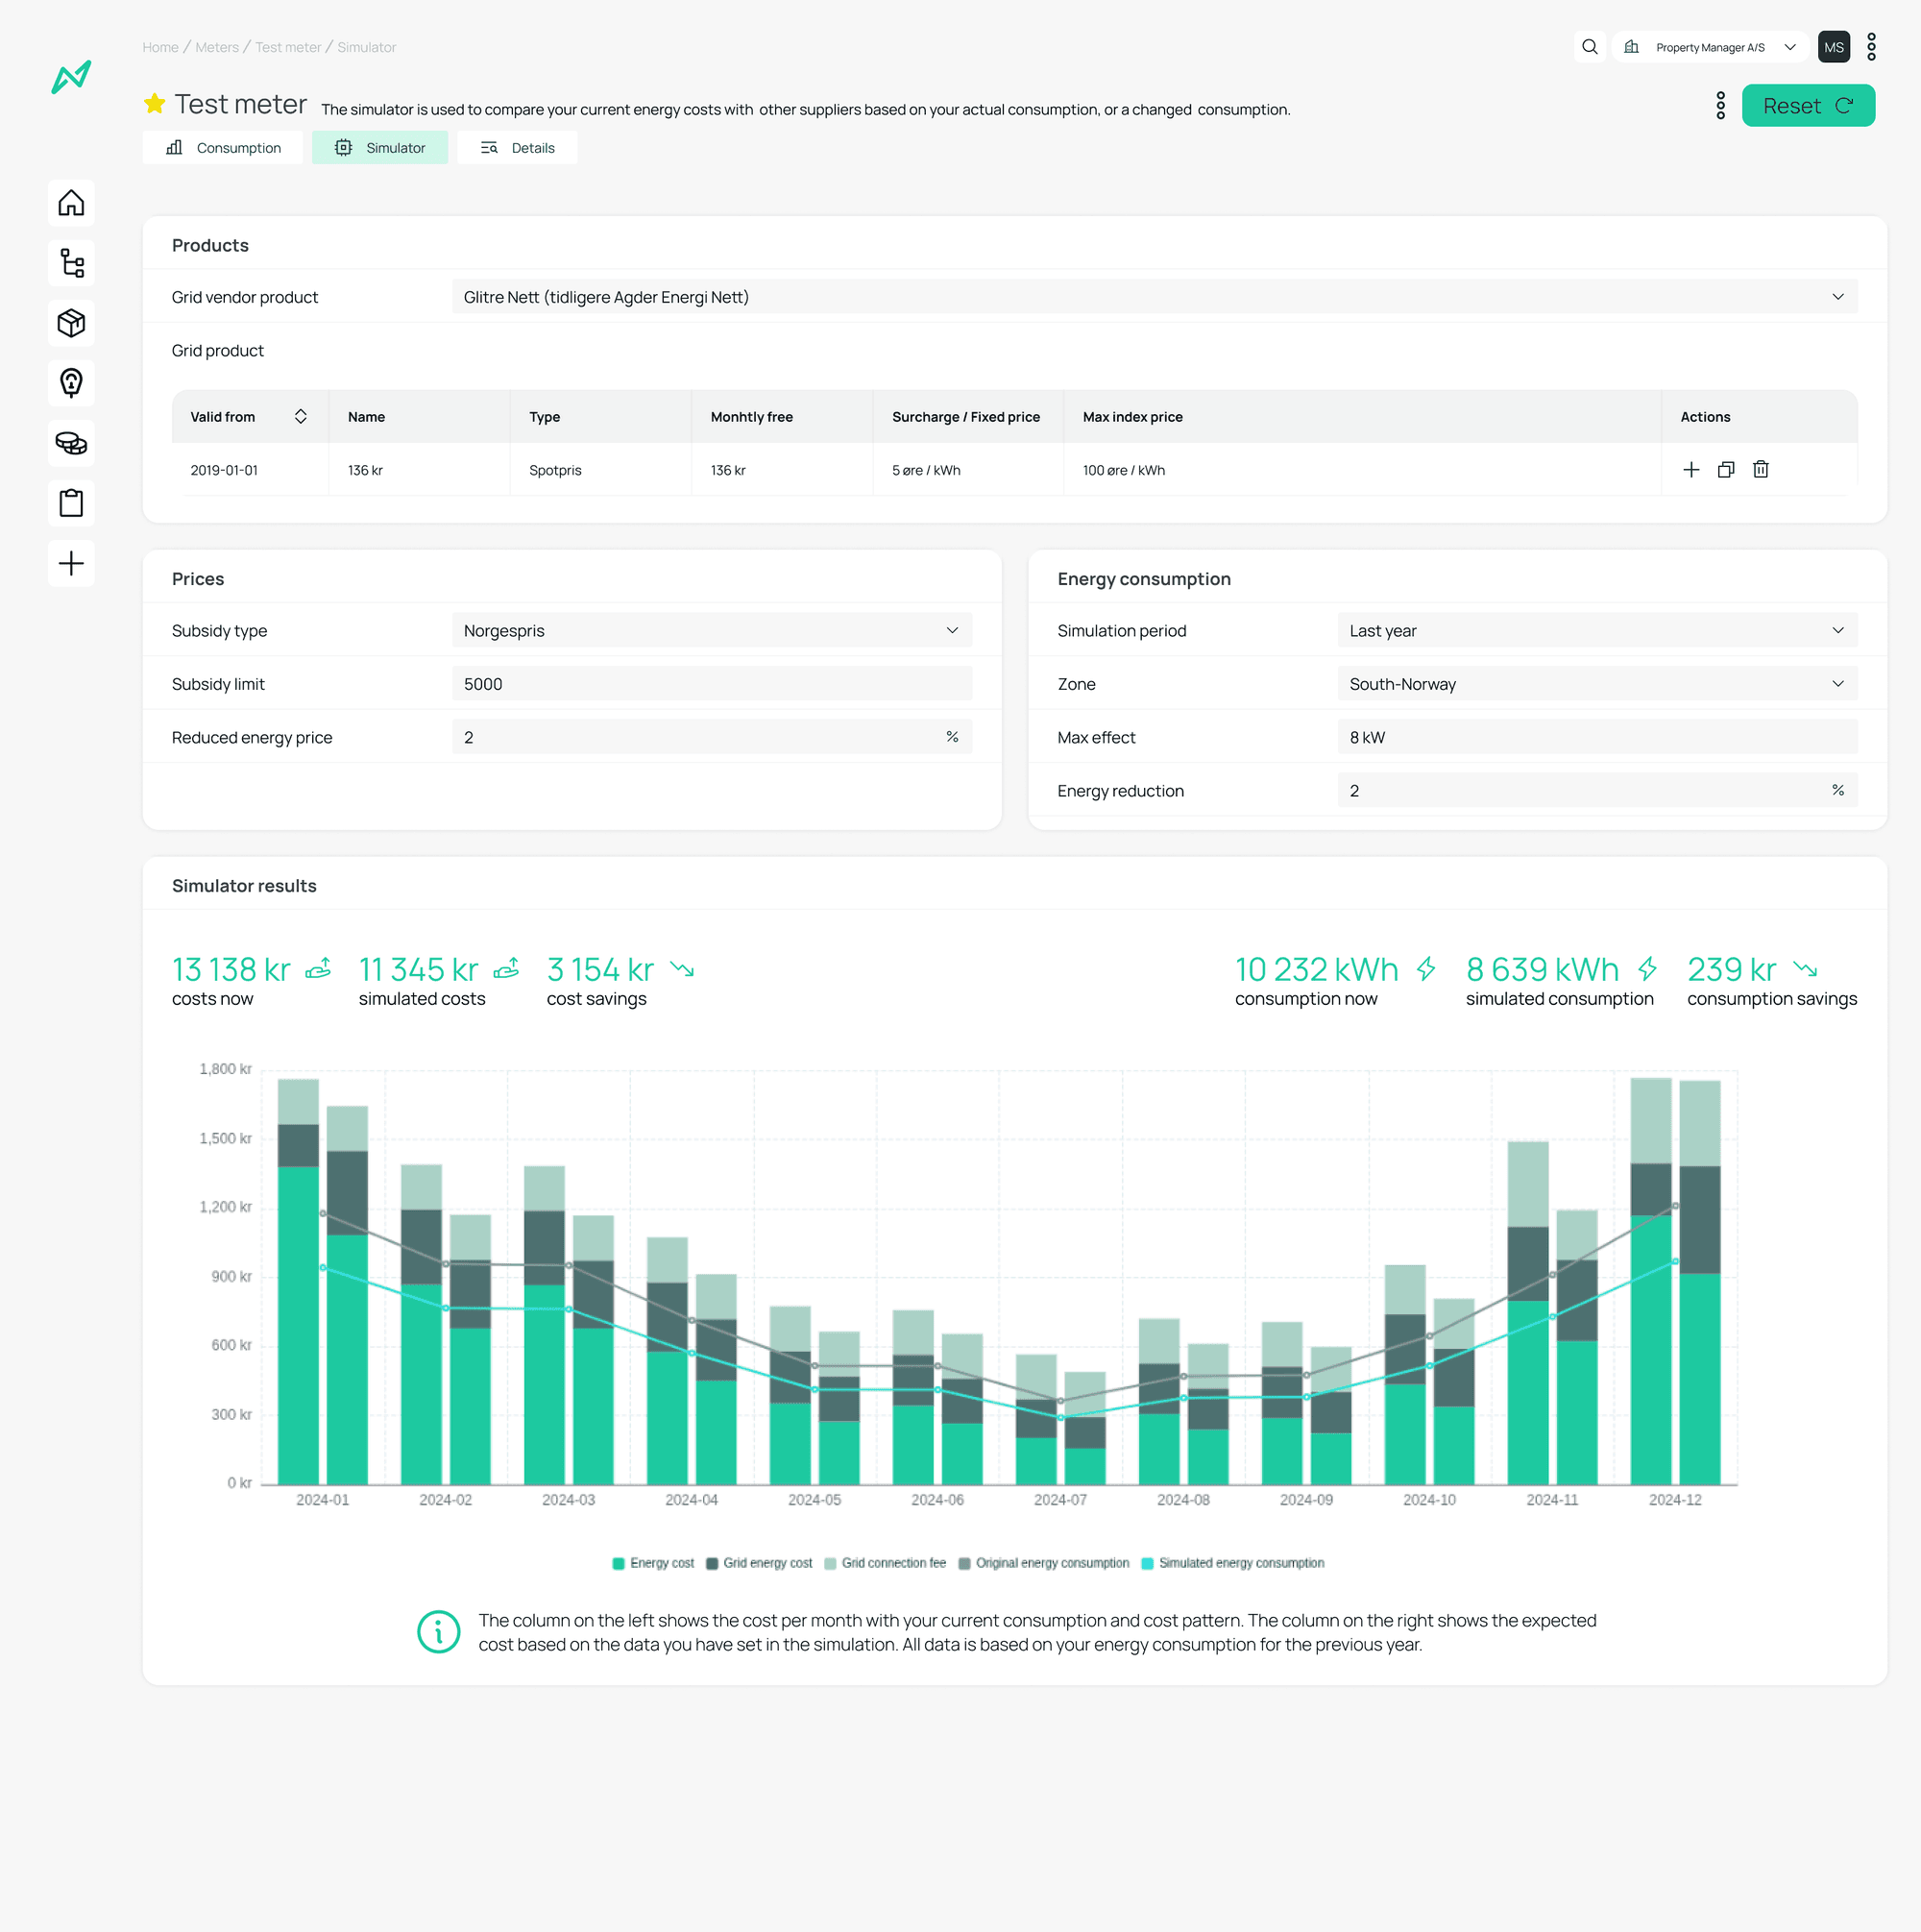
Task: Go to Home breadcrumb
Action: 160,47
